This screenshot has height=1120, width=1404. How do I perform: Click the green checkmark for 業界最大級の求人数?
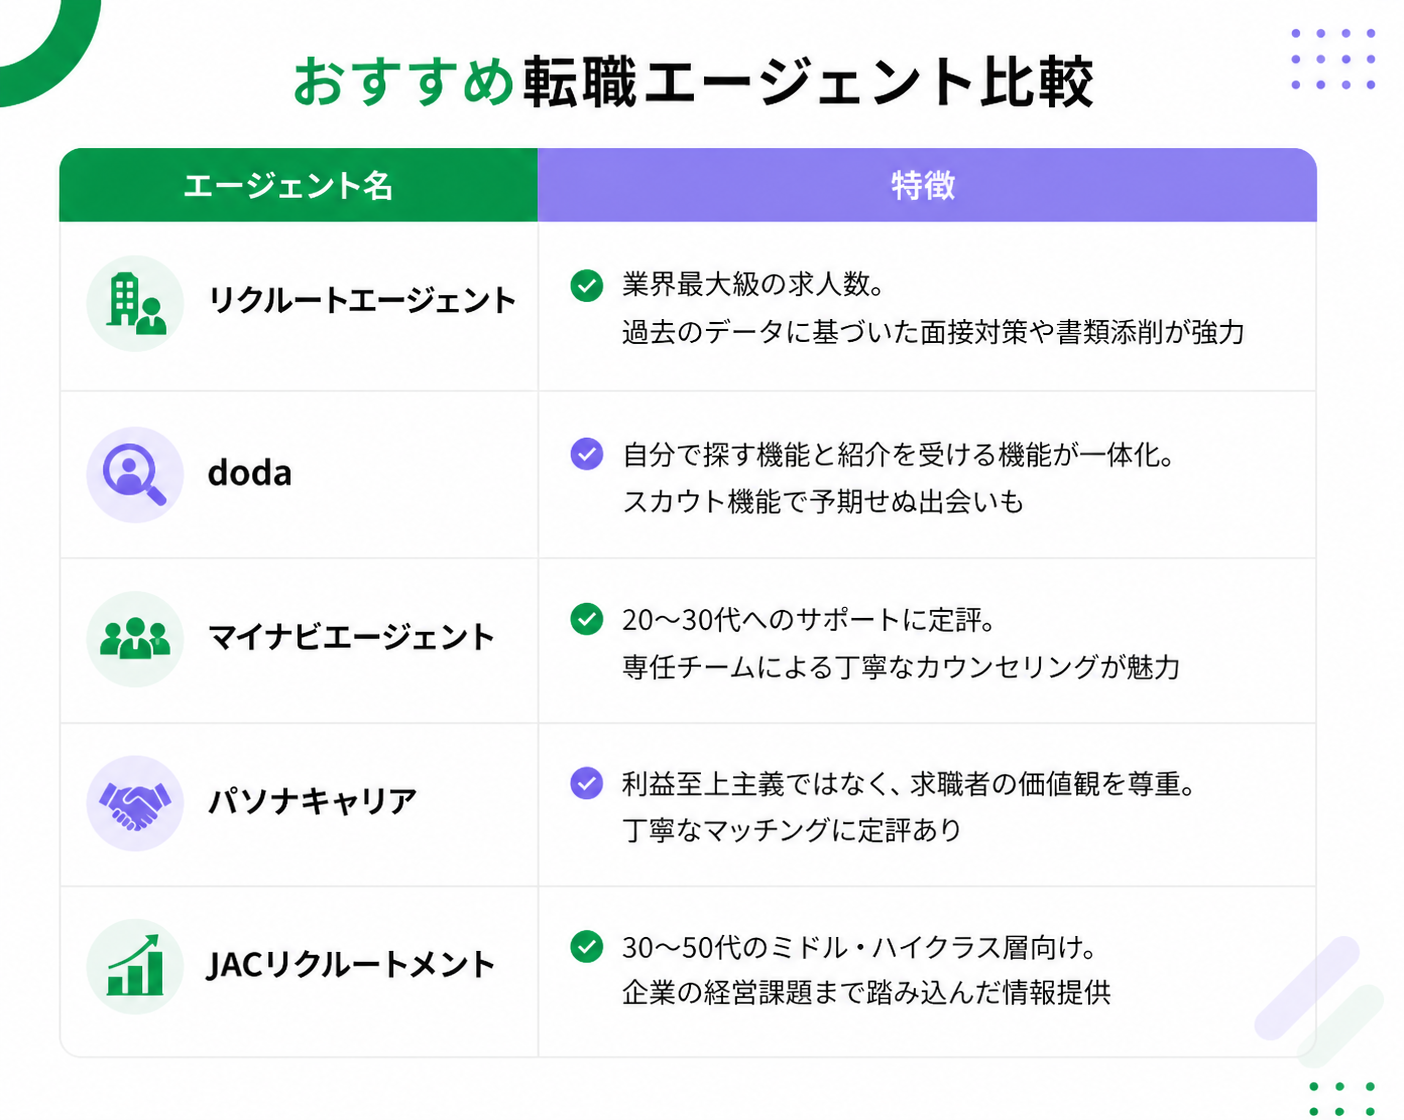[586, 285]
